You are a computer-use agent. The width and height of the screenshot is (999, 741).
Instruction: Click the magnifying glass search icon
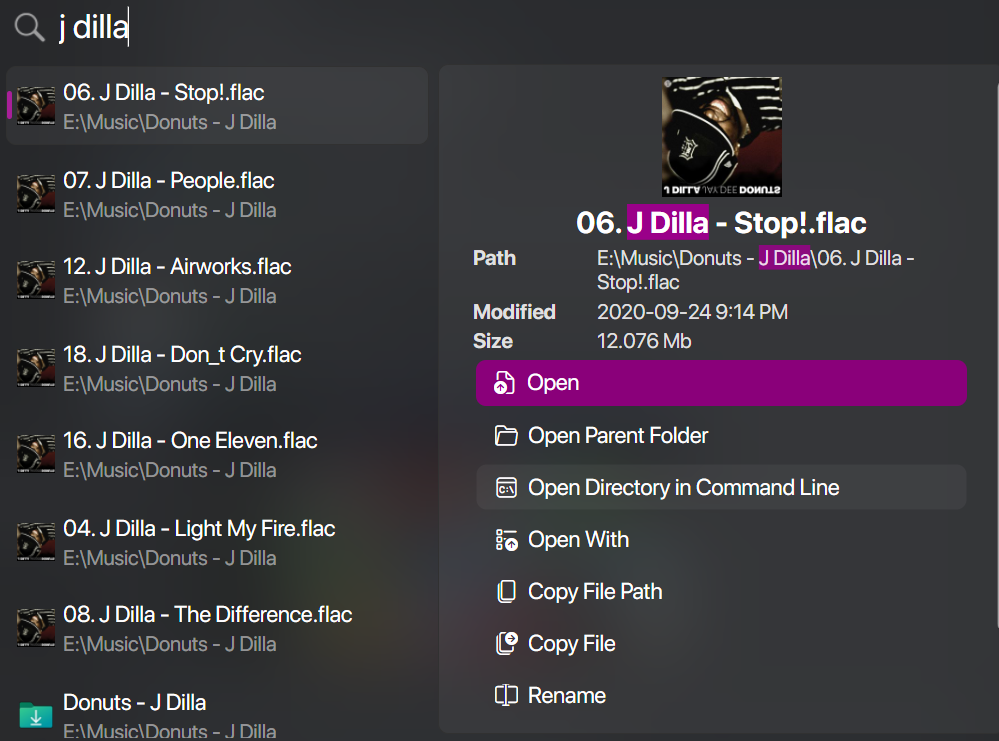click(28, 28)
